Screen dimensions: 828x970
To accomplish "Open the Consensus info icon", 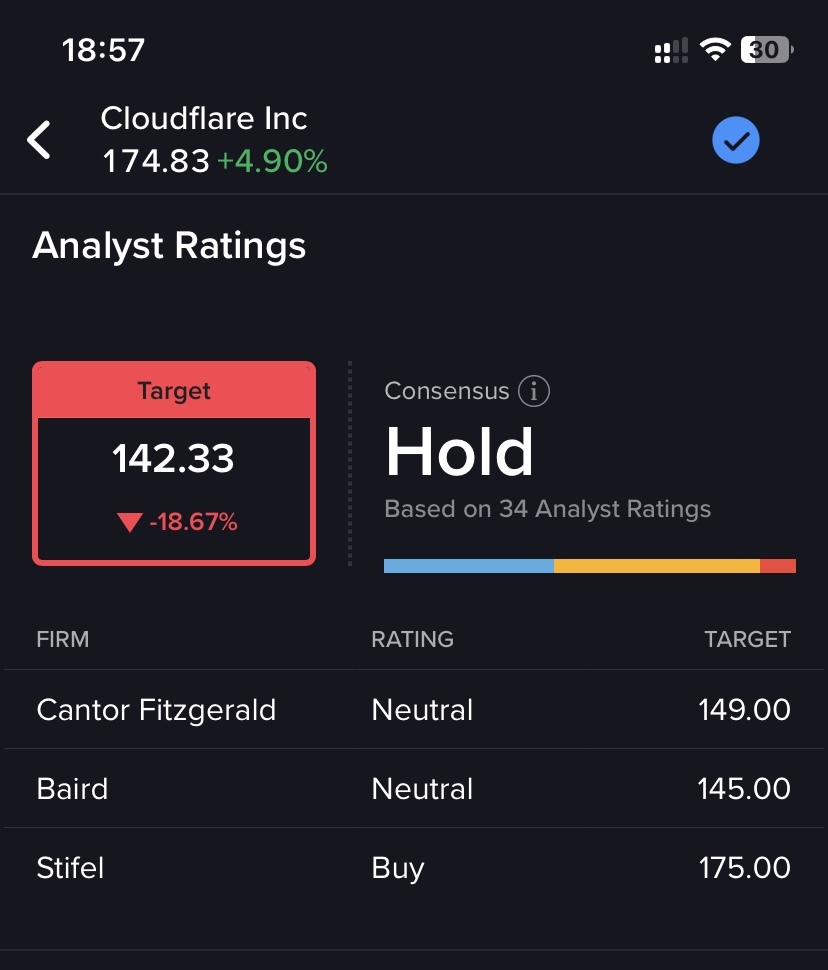I will coord(534,391).
